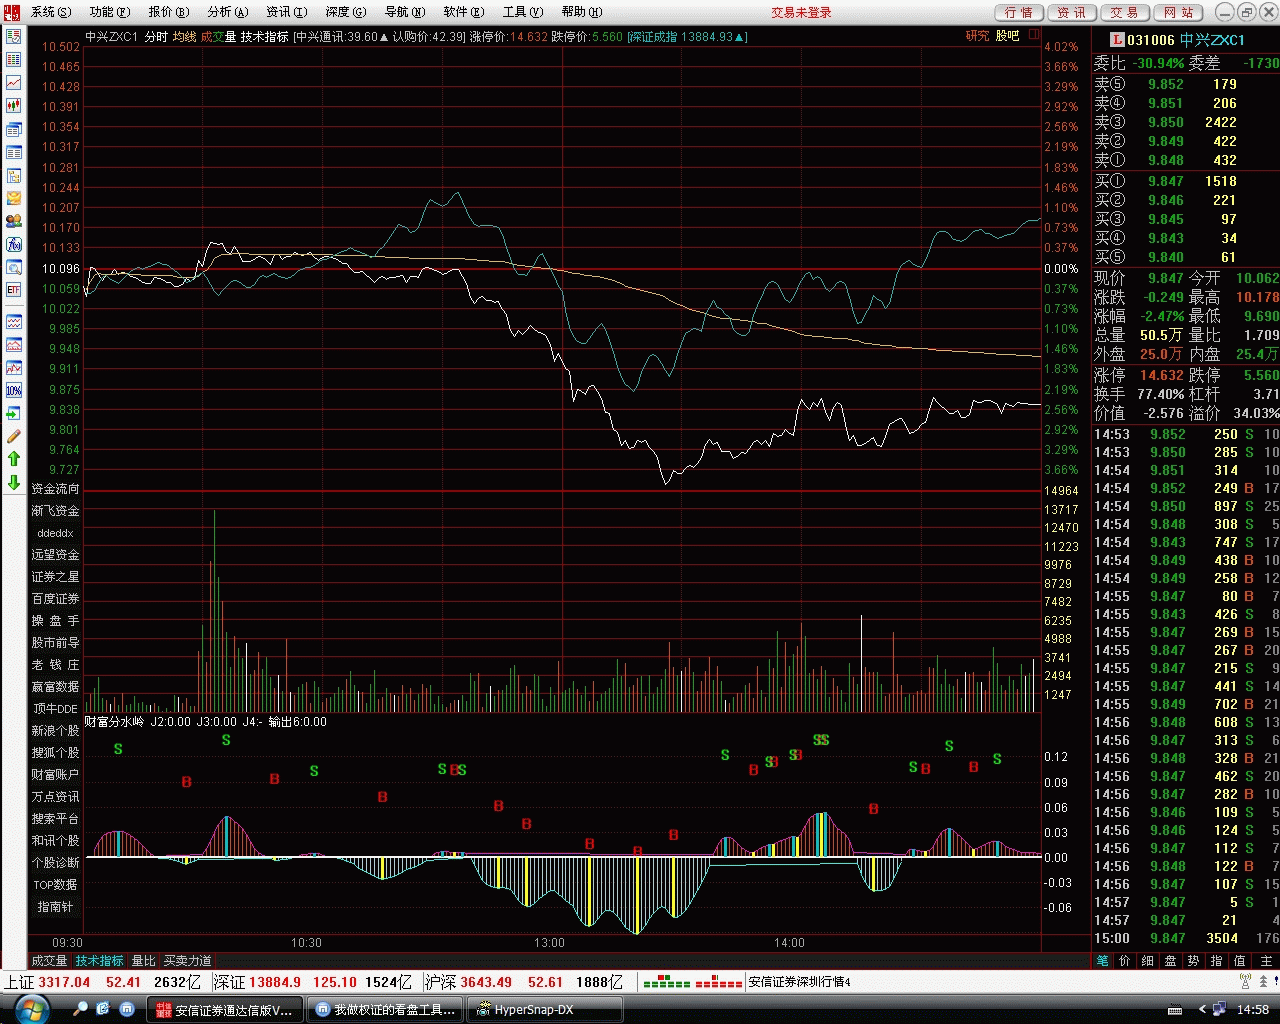The height and width of the screenshot is (1024, 1280).
Task: Select the 势 tab under the tick list
Action: (x=1193, y=961)
